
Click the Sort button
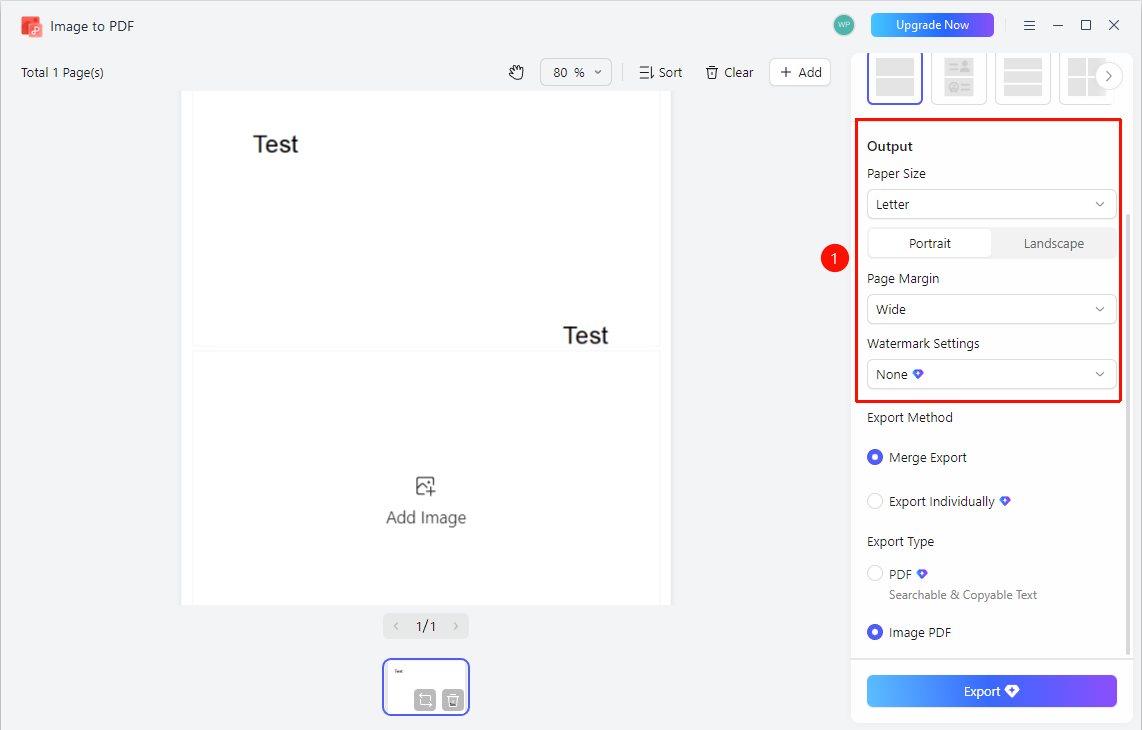(x=661, y=72)
